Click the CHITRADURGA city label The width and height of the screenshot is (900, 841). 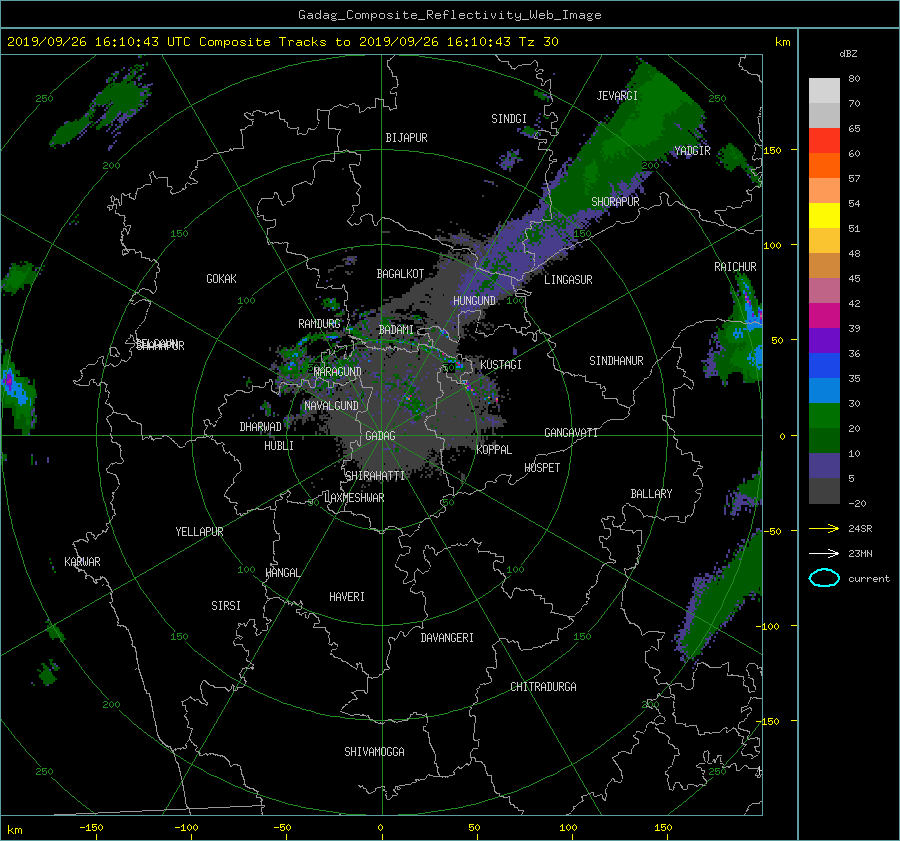(x=544, y=687)
